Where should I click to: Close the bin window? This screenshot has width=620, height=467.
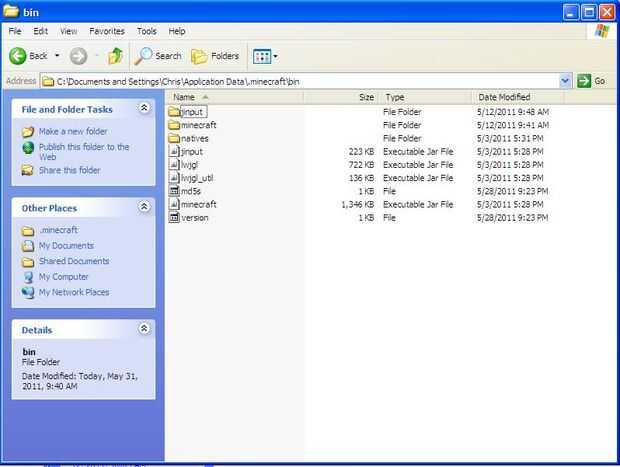tap(607, 12)
